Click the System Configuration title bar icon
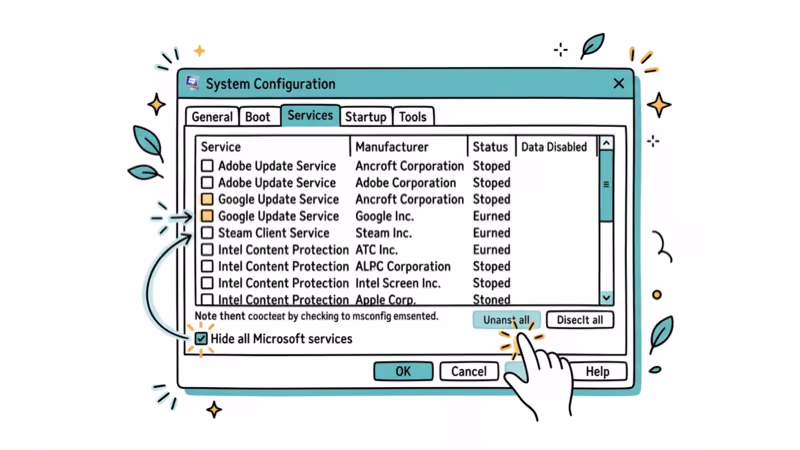This screenshot has width=800, height=450. pyautogui.click(x=193, y=83)
